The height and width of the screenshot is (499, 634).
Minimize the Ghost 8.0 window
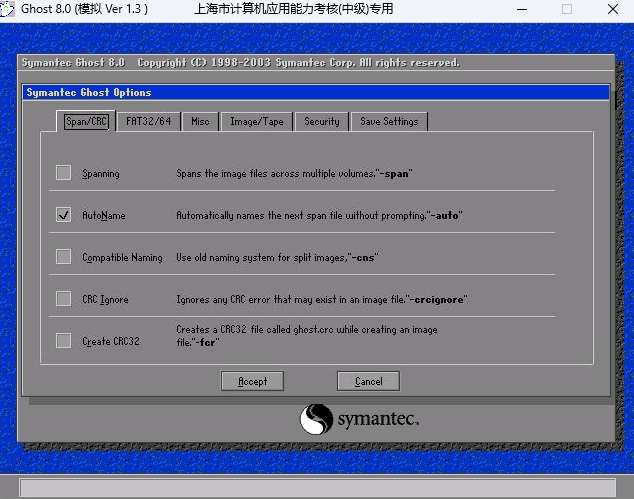click(522, 9)
